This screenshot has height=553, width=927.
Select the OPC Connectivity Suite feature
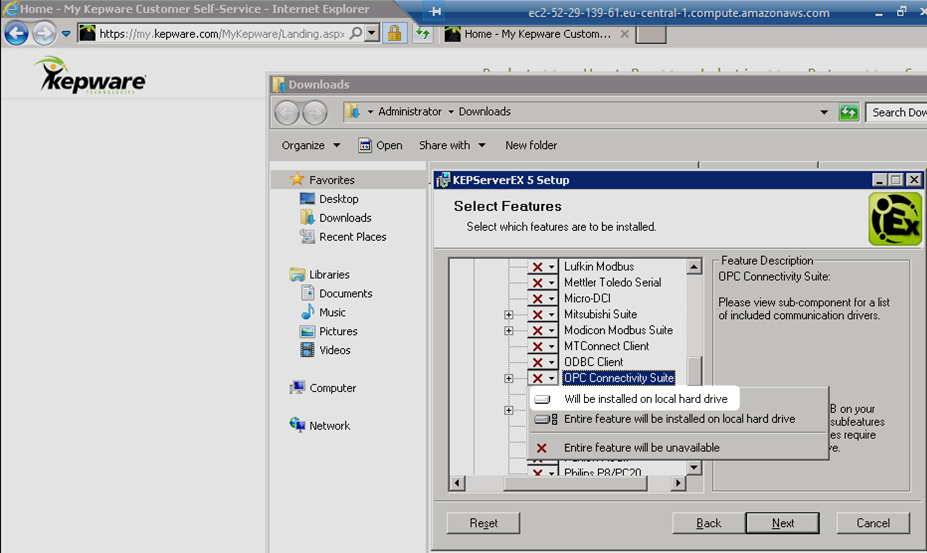click(x=618, y=378)
